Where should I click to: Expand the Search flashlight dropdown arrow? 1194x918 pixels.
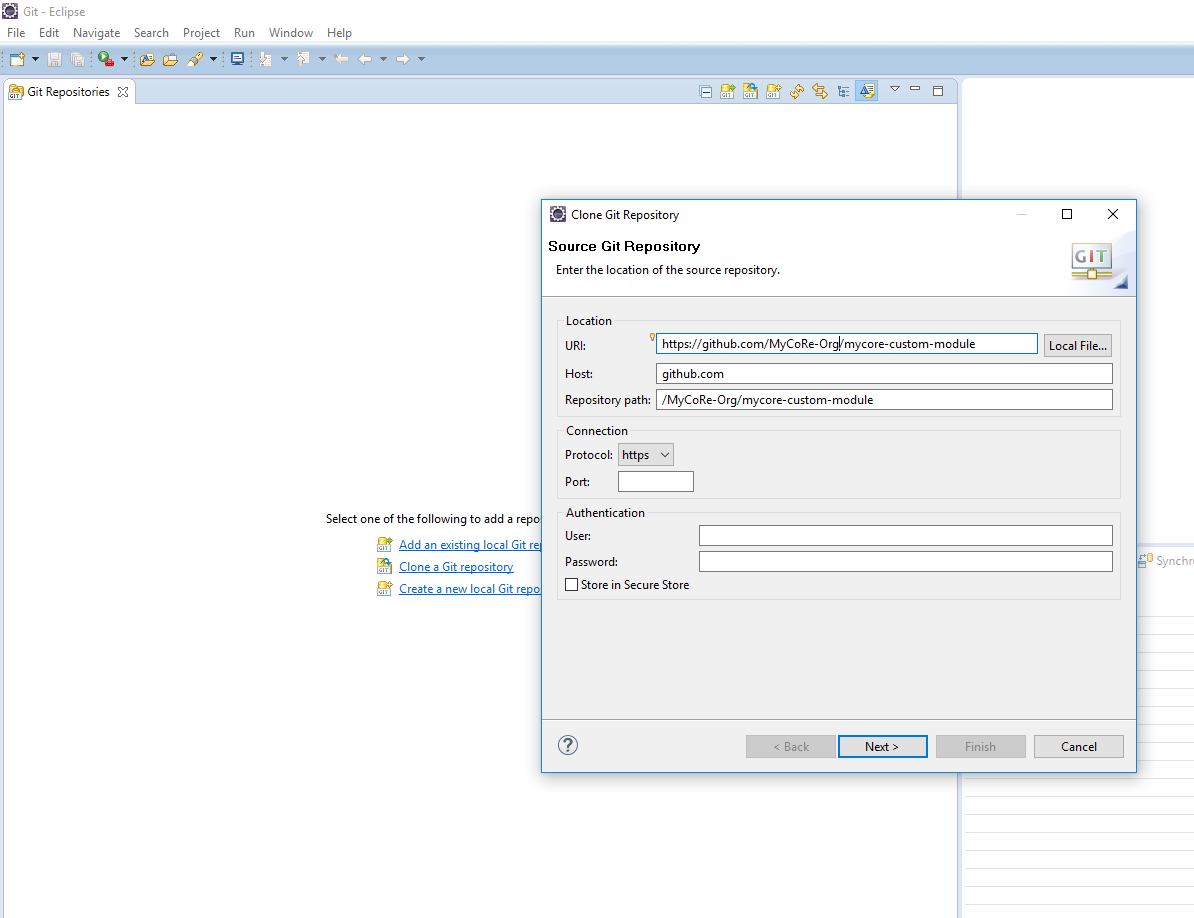(x=213, y=59)
